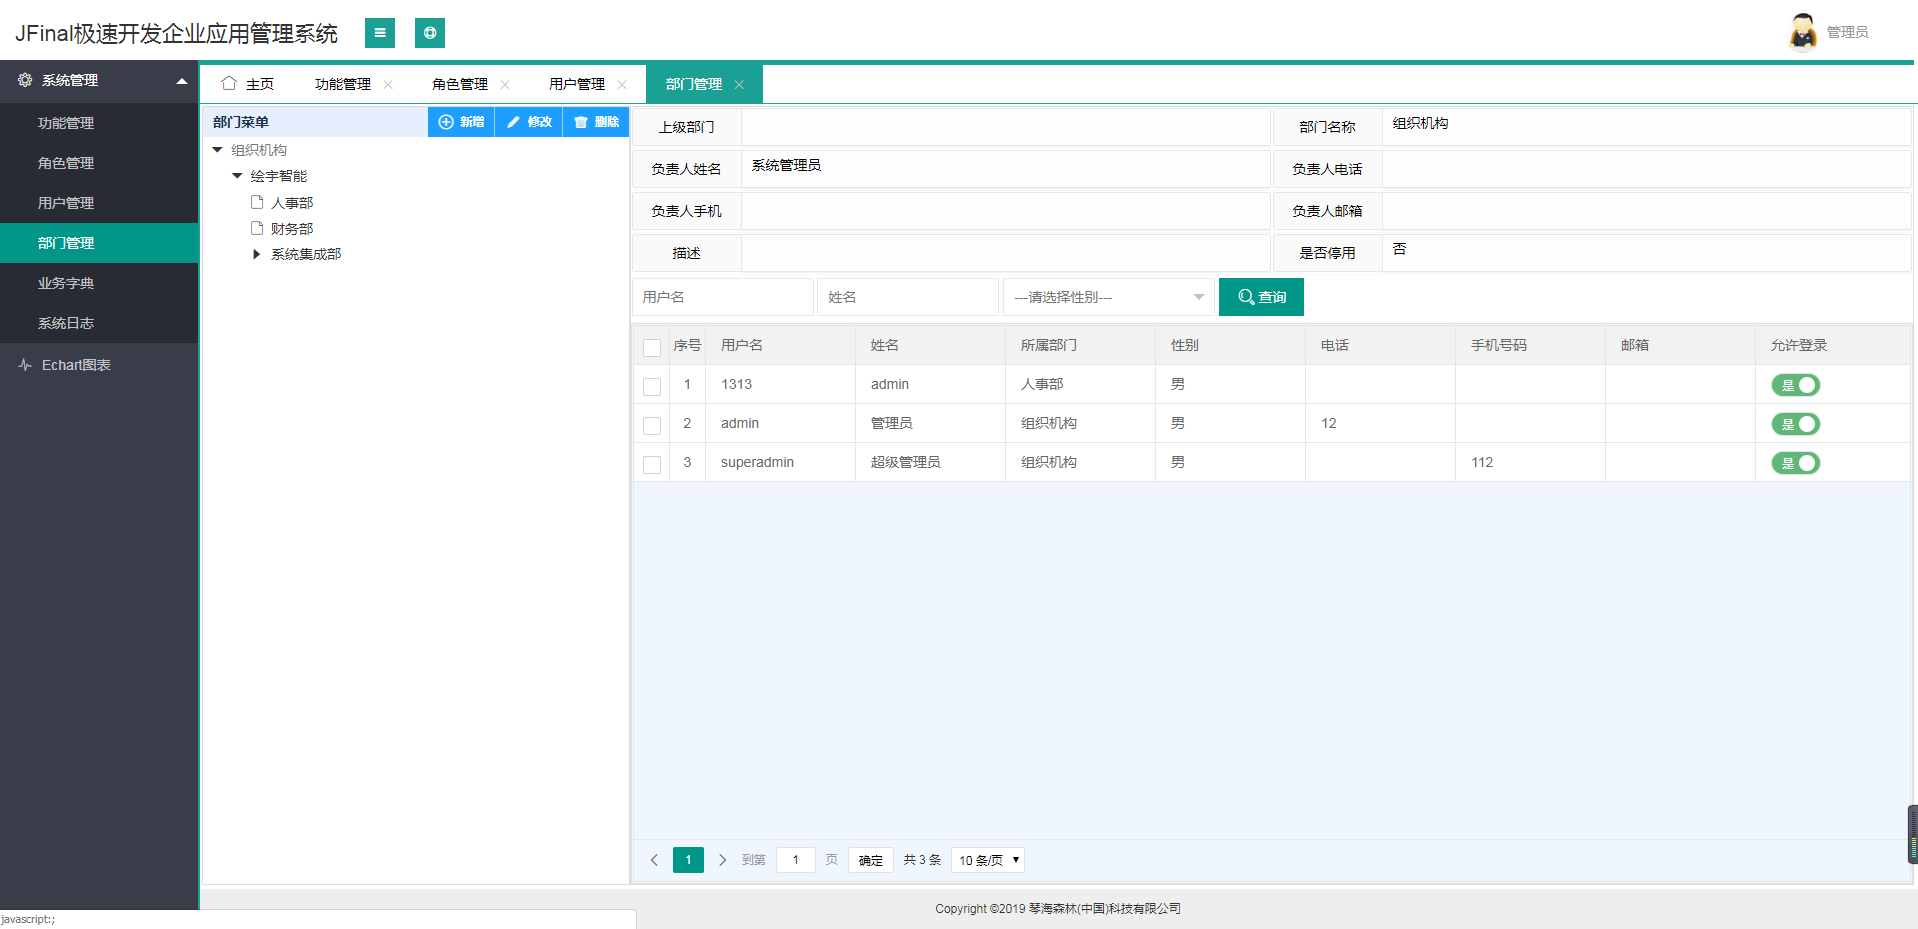Click the 描述 field
This screenshot has height=929, width=1918.
1006,253
